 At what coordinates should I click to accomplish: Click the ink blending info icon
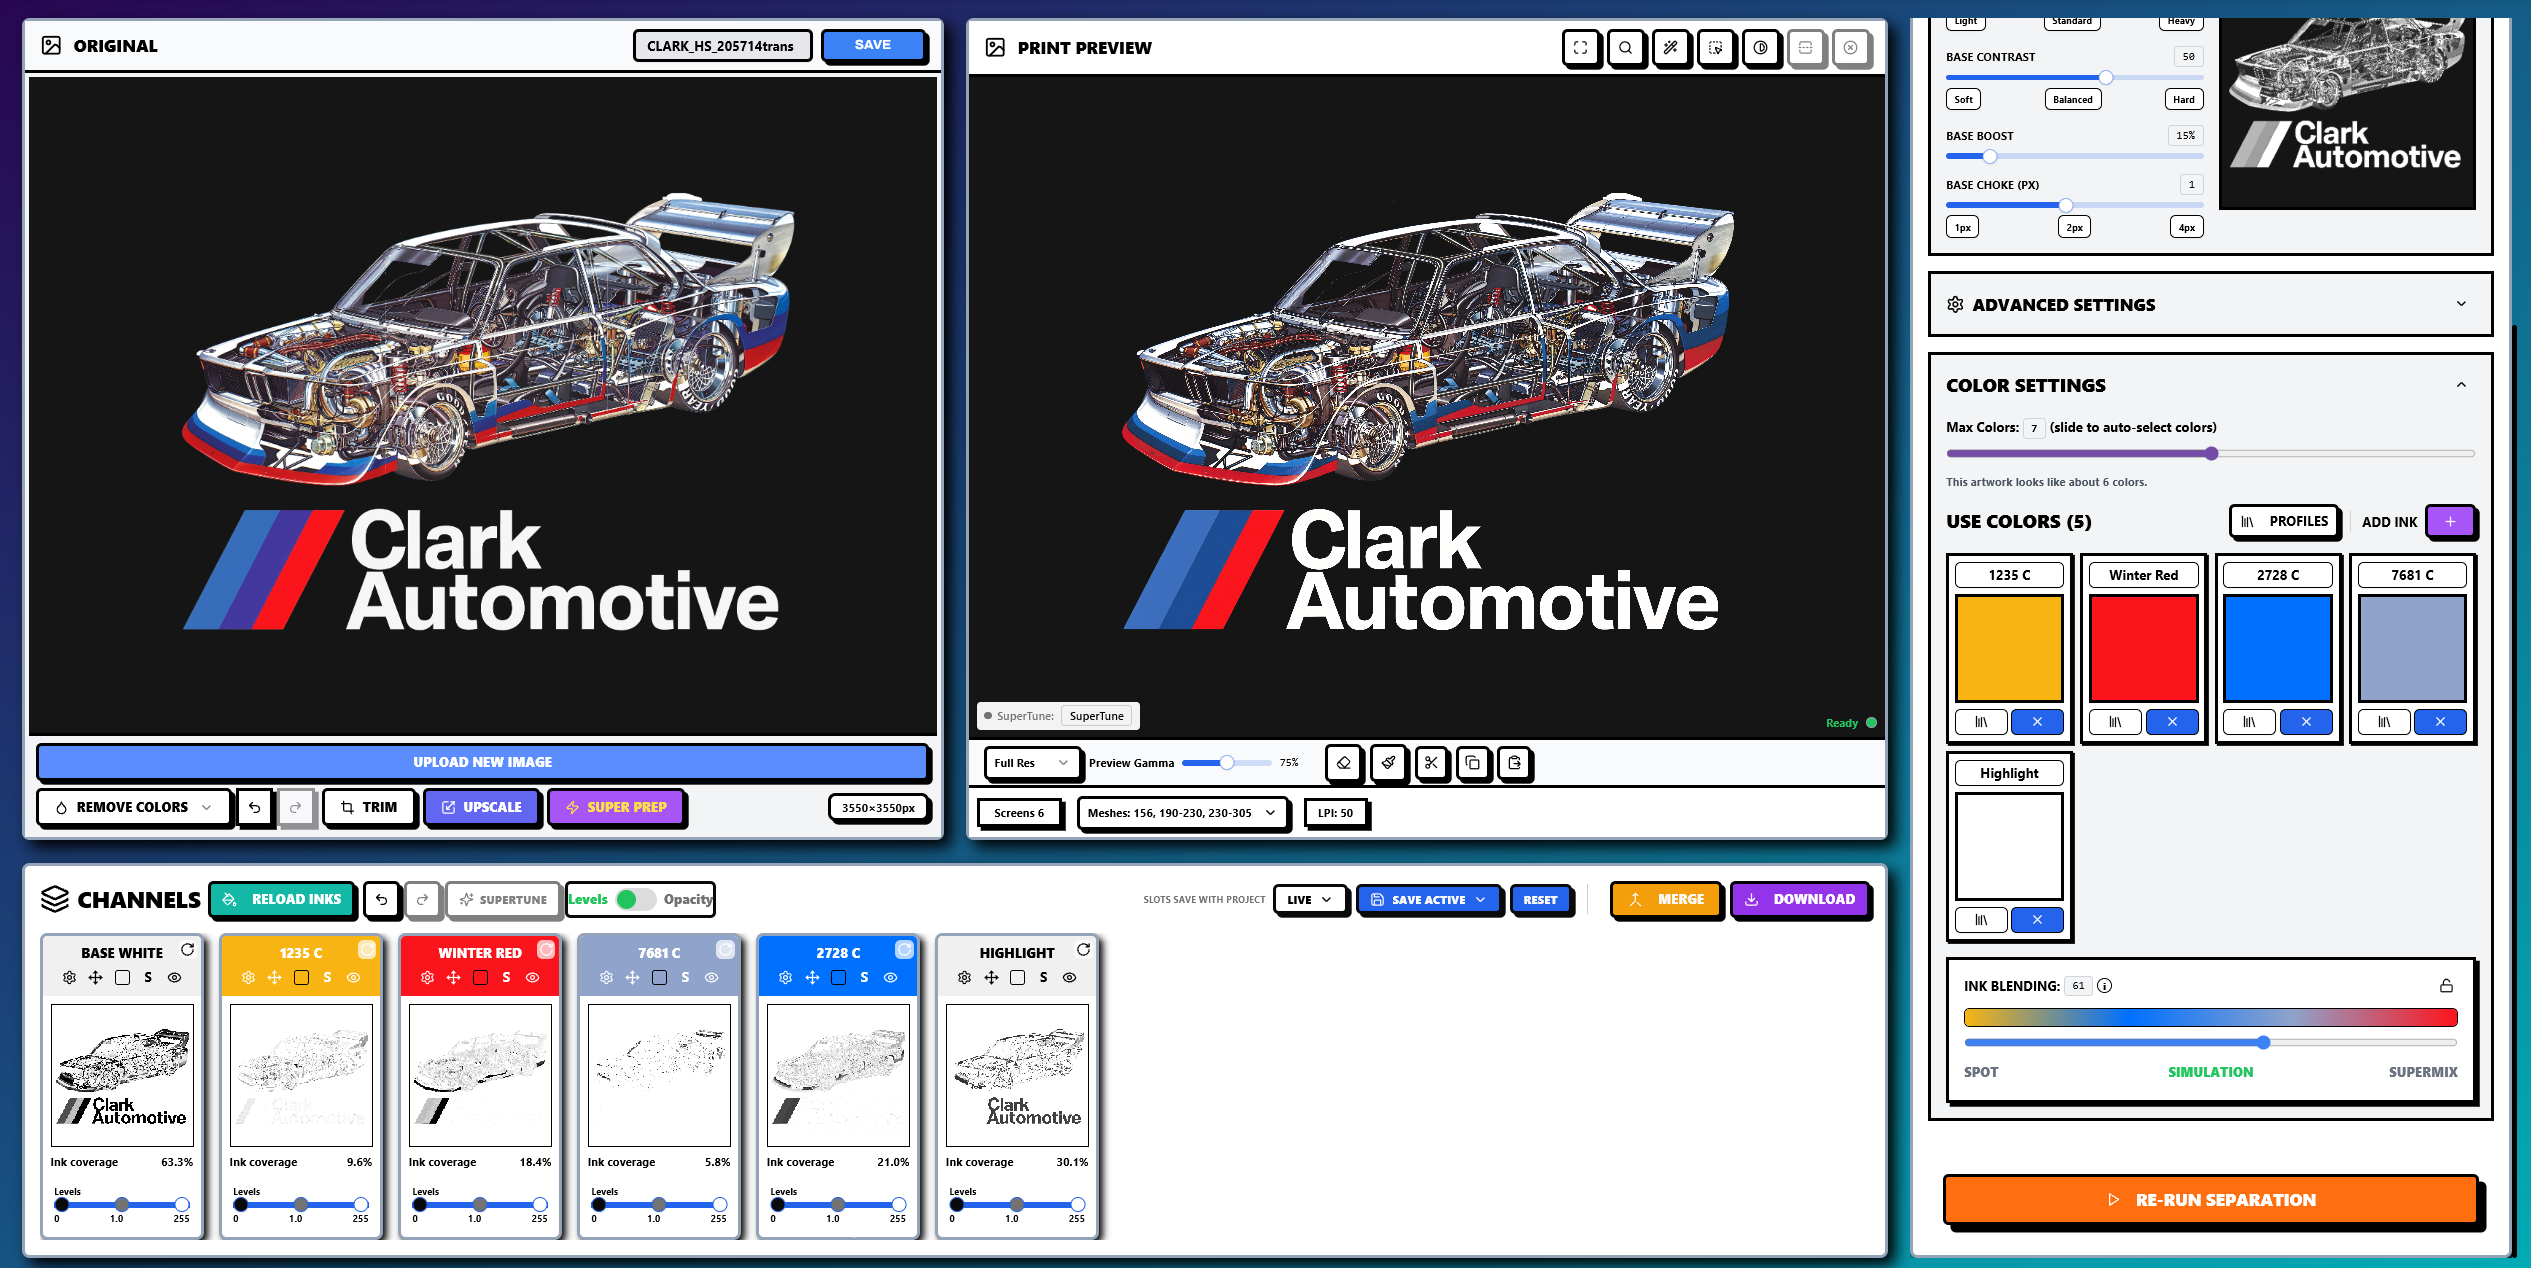(2104, 986)
